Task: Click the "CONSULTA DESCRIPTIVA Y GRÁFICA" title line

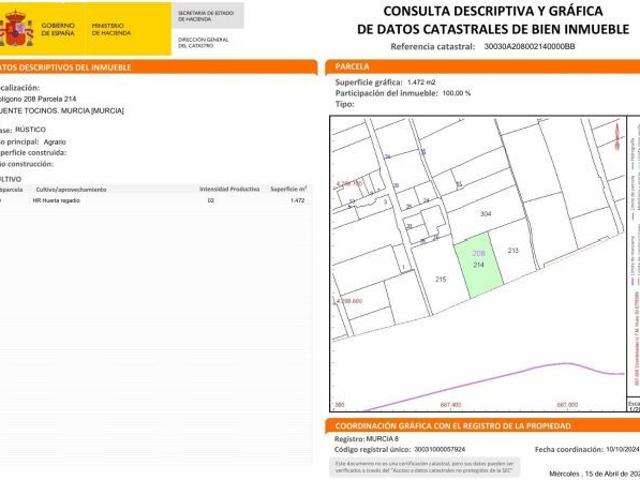Action: [493, 11]
